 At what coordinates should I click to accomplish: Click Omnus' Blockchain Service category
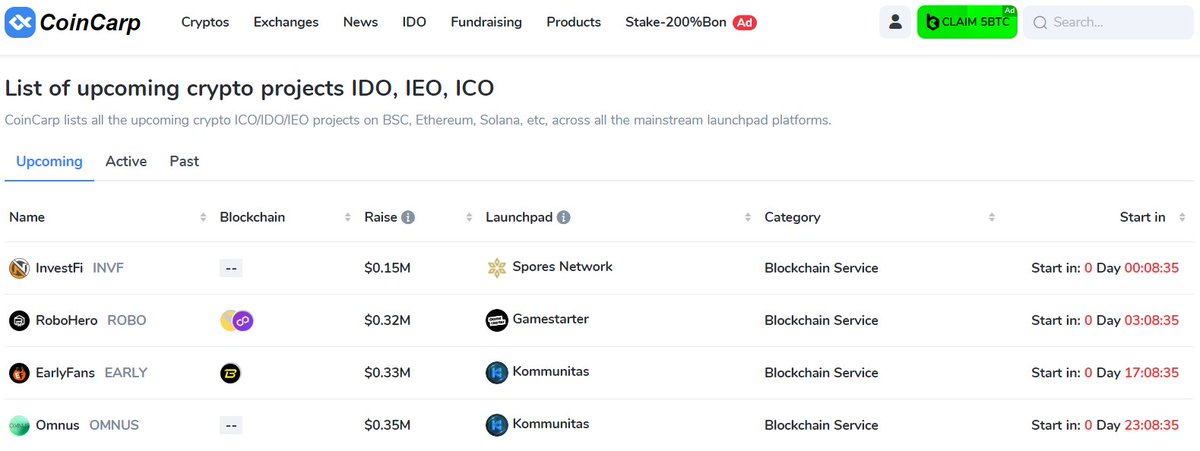tap(821, 425)
